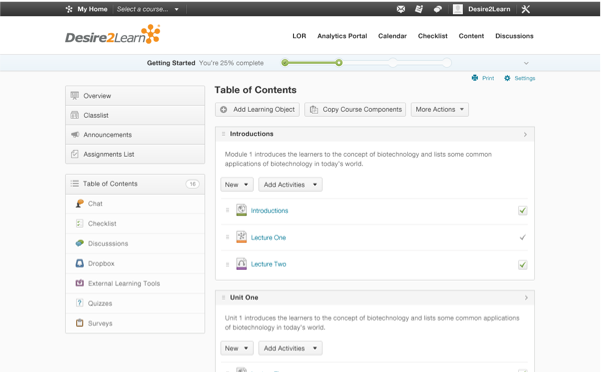Click the Dropbox icon in sidebar
The height and width of the screenshot is (372, 602).
click(x=79, y=263)
